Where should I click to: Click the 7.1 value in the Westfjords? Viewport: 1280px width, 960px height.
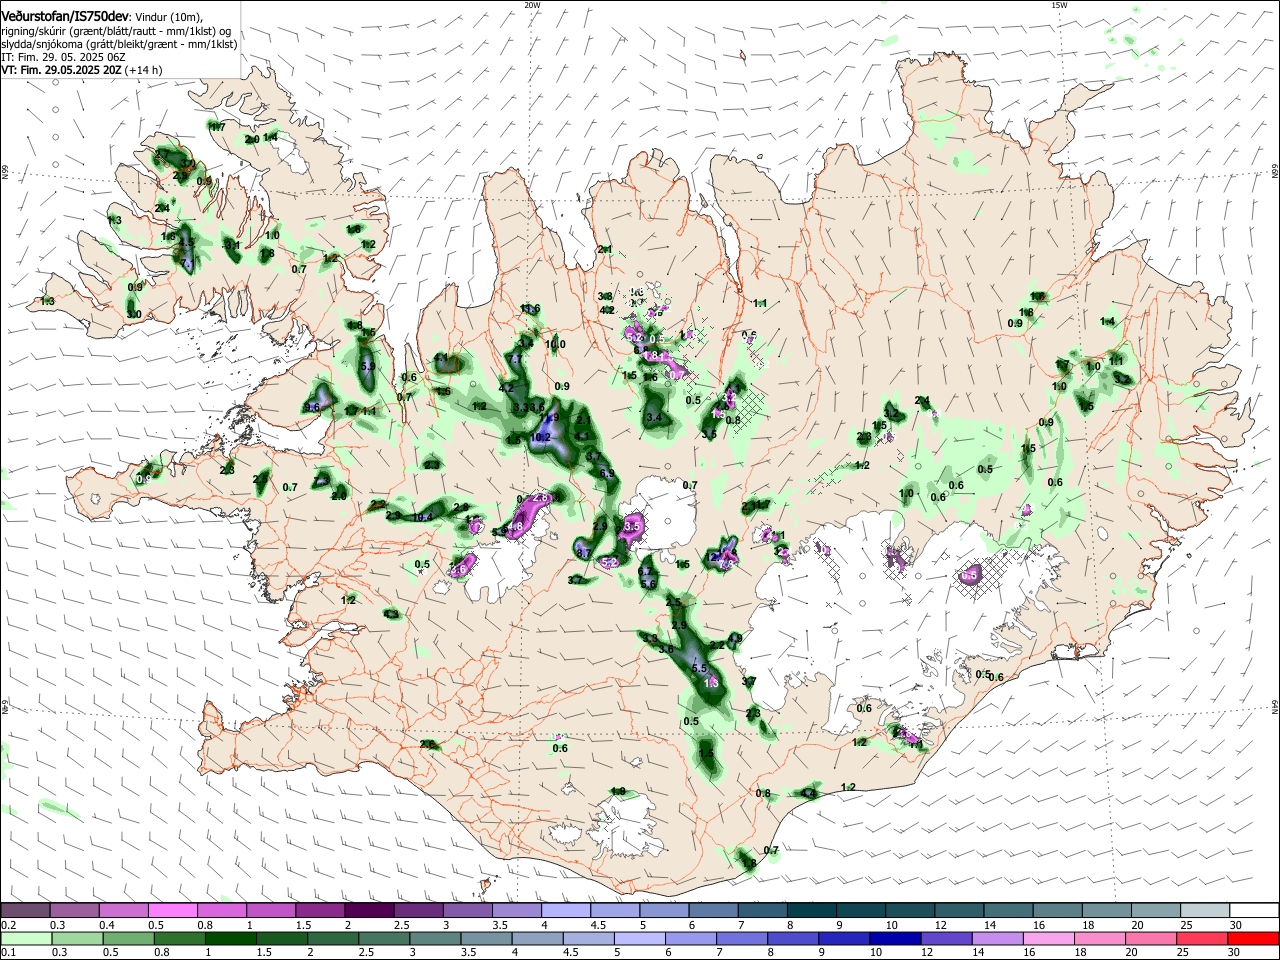pos(187,262)
